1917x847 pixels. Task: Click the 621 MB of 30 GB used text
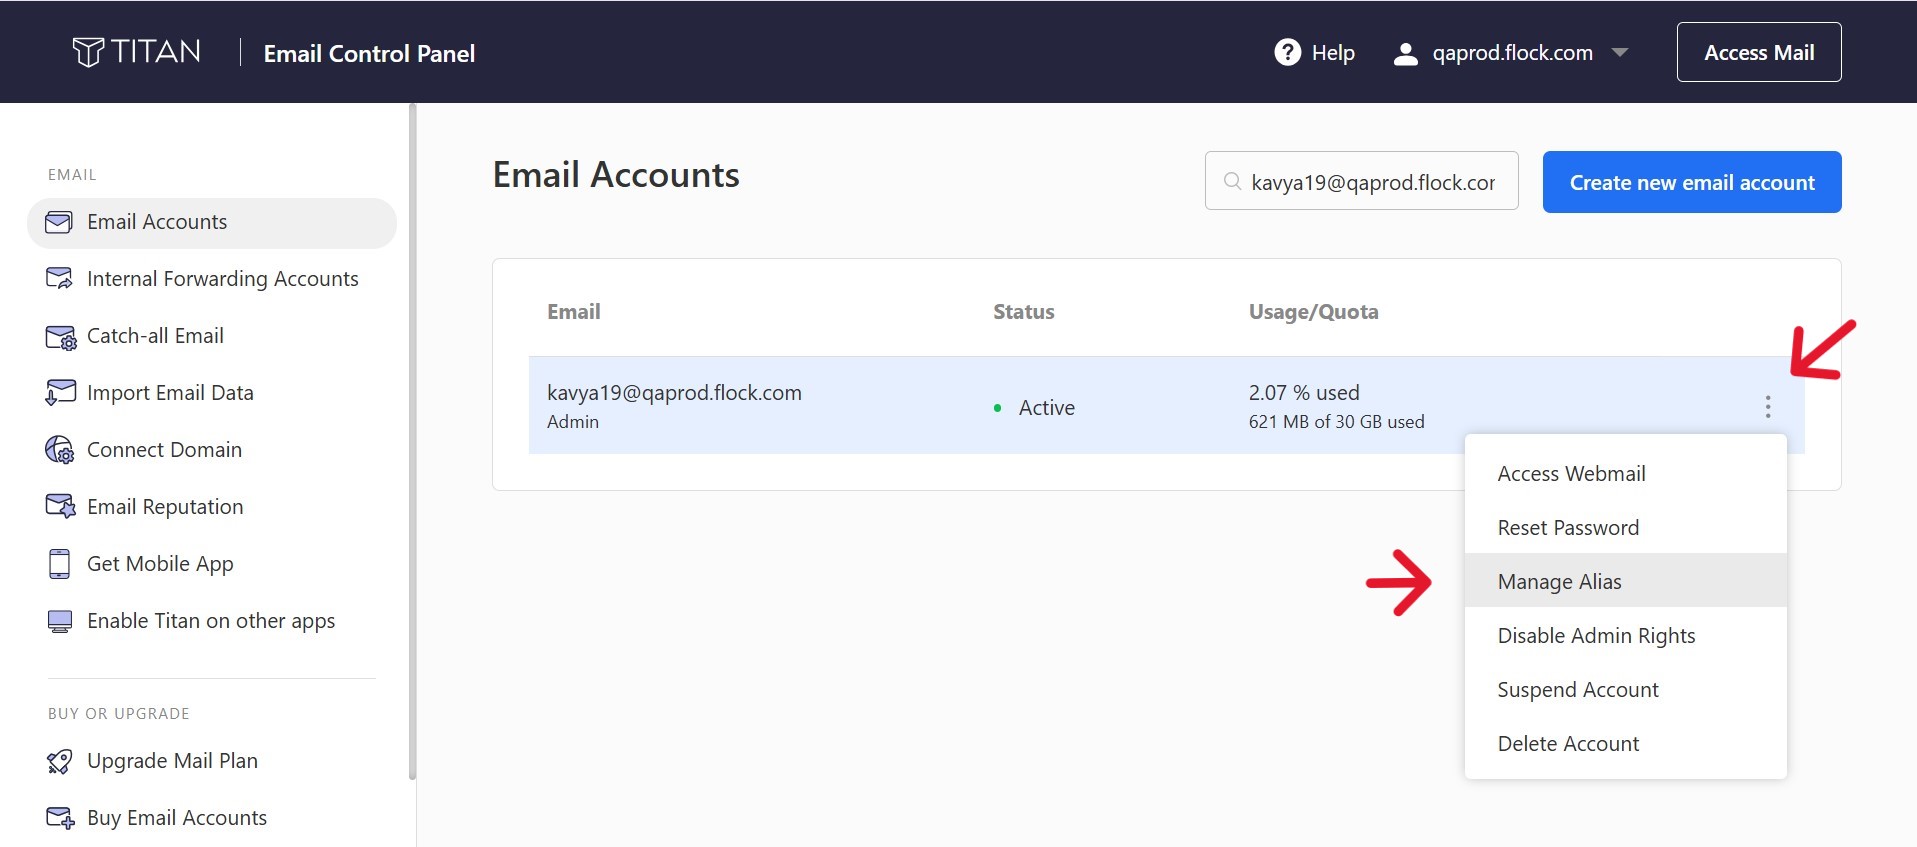[x=1336, y=422]
